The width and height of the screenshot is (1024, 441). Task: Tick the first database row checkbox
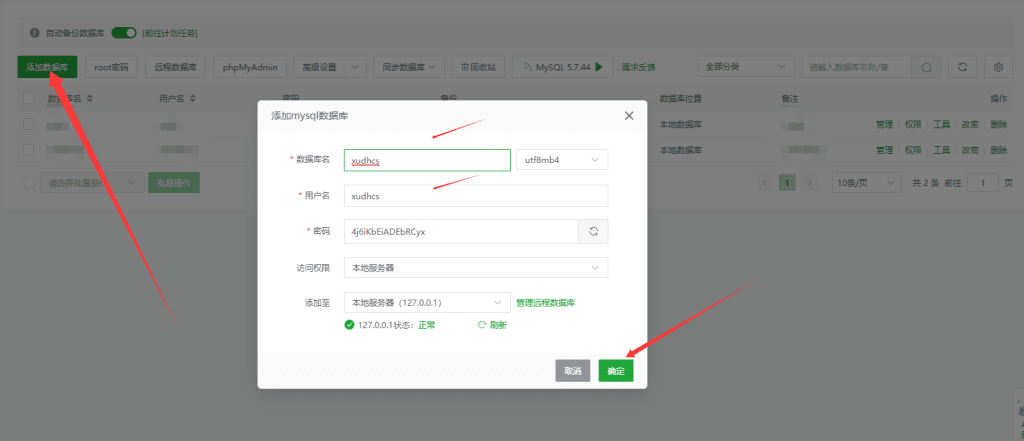pyautogui.click(x=29, y=124)
